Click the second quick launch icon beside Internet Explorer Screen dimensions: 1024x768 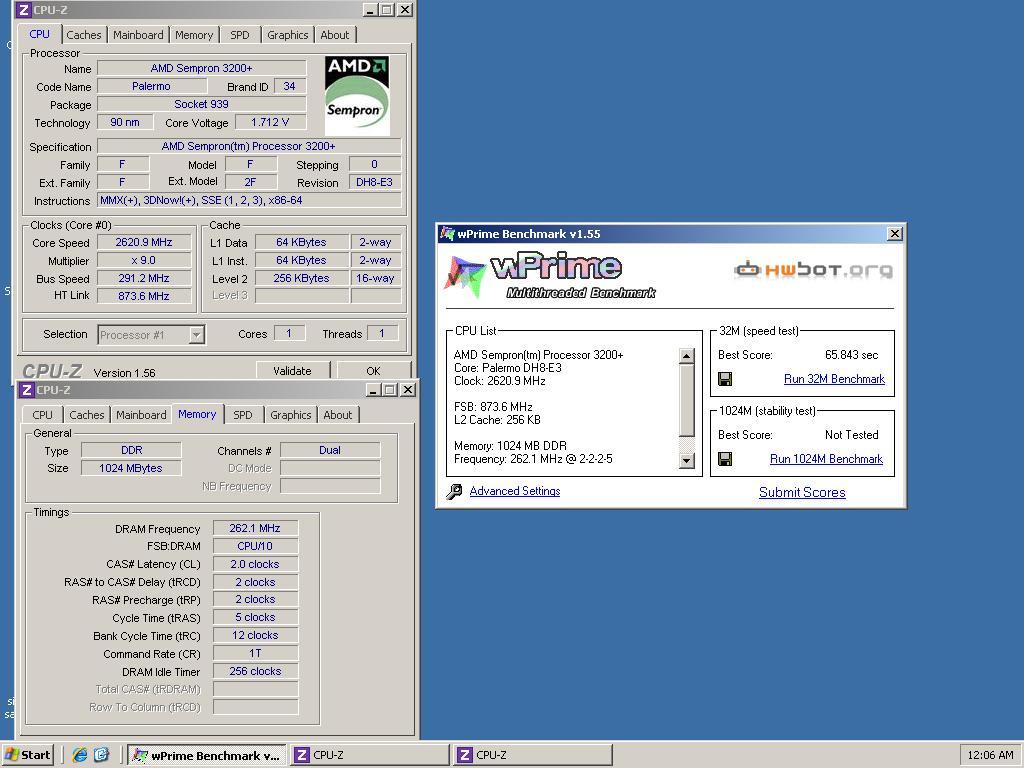[102, 755]
